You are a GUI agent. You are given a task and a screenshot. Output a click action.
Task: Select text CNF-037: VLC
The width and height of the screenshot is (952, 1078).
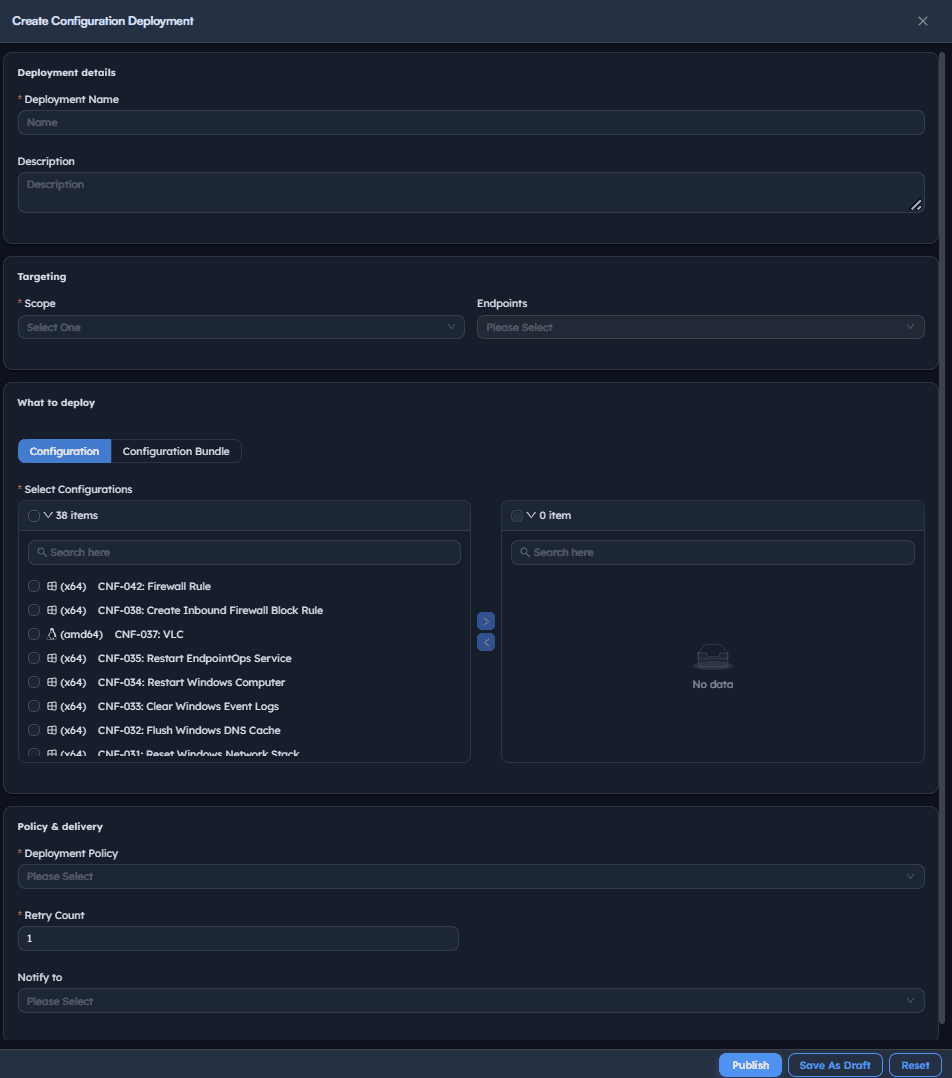coord(149,635)
